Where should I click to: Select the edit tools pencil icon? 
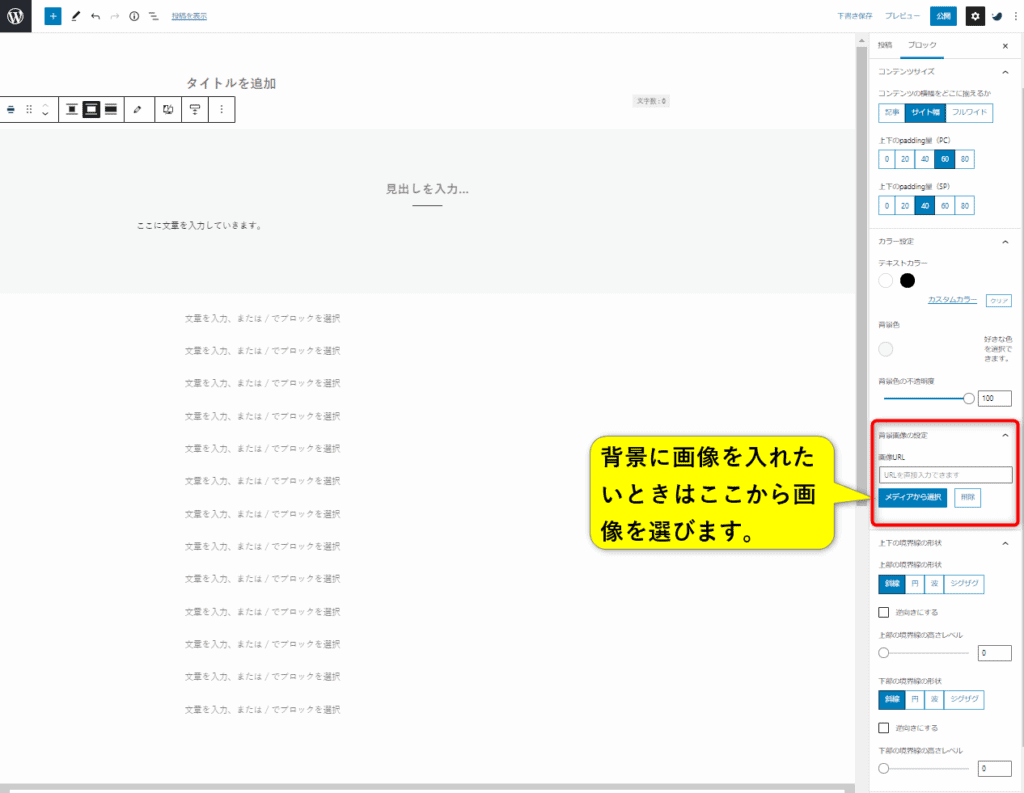[x=76, y=16]
